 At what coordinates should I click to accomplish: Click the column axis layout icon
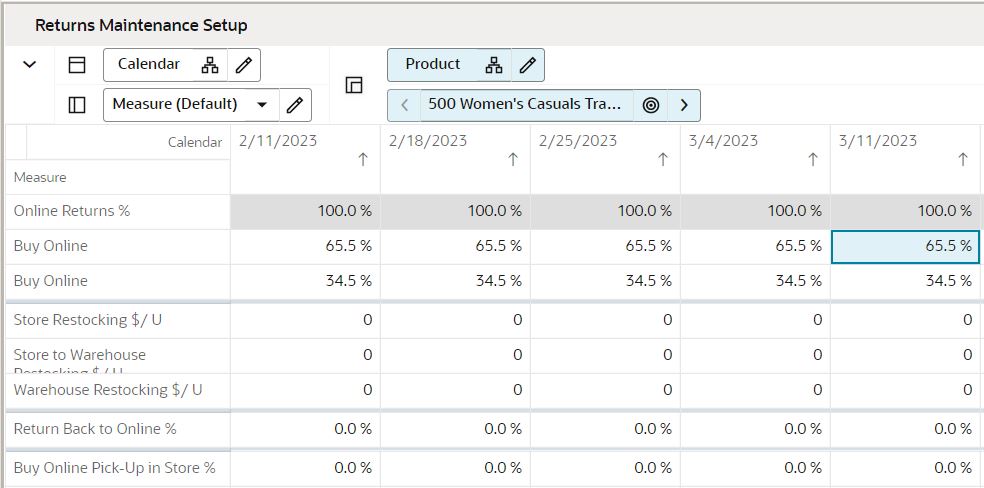[77, 65]
